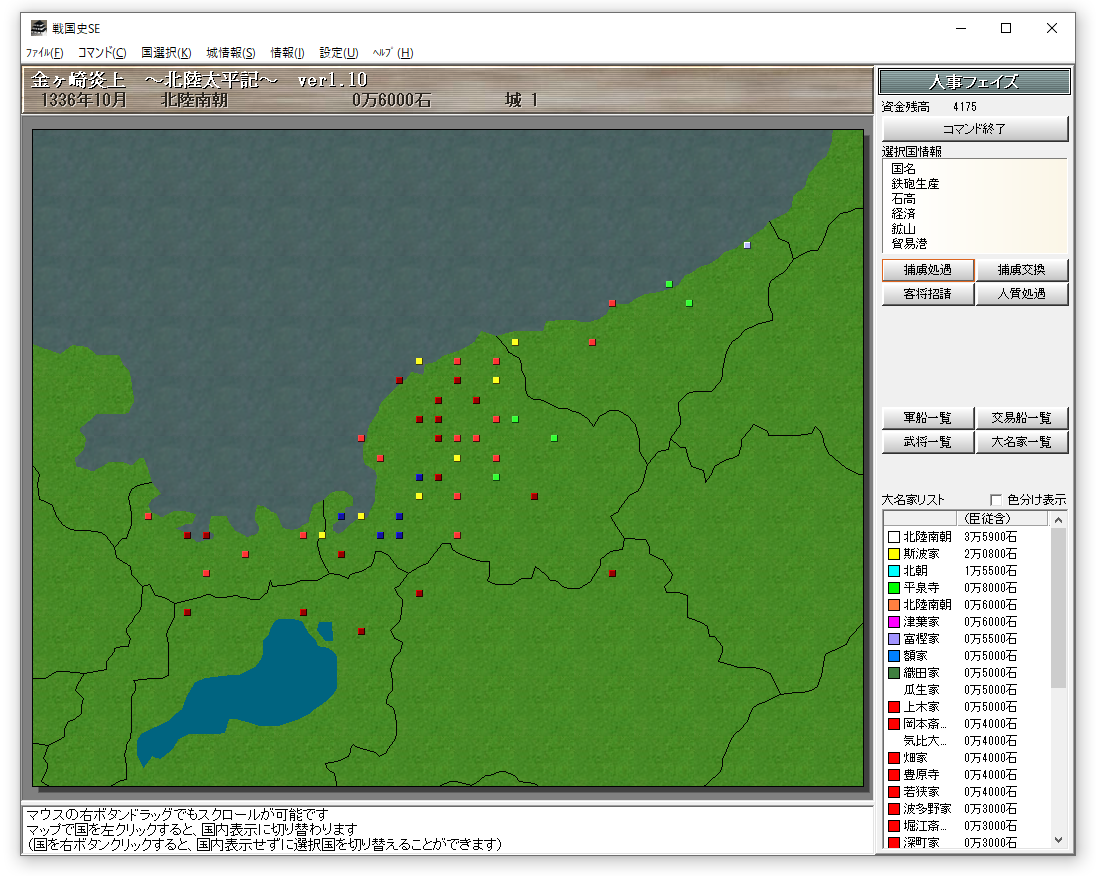Open the ファイル(F) menu
Viewport: 1096px width, 876px height.
click(44, 53)
